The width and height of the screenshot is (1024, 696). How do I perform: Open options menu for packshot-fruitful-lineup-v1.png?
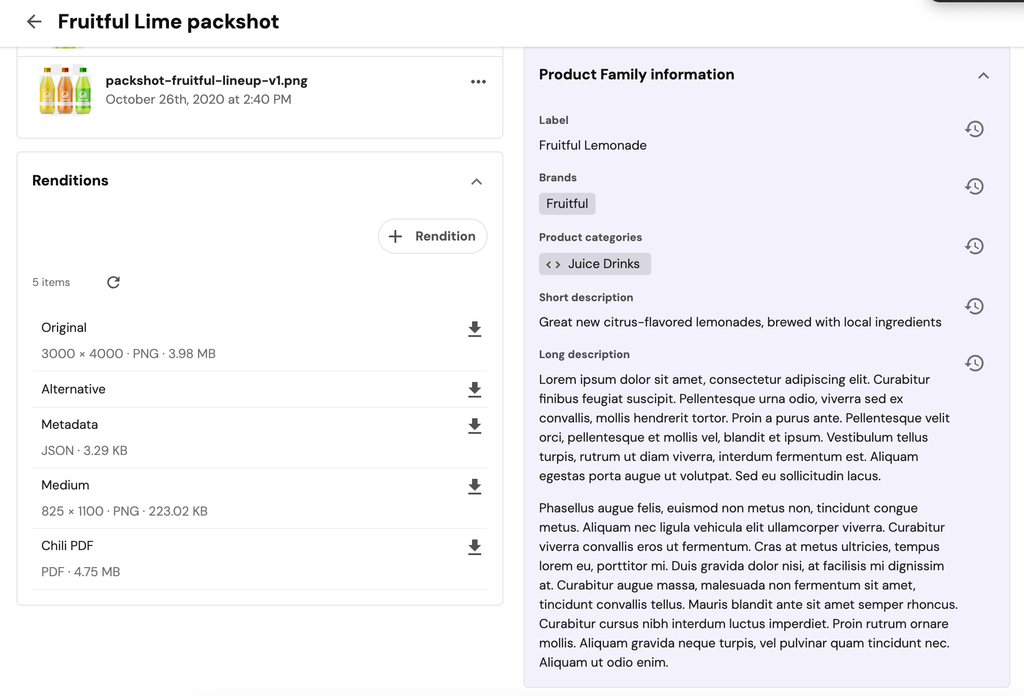coord(478,82)
